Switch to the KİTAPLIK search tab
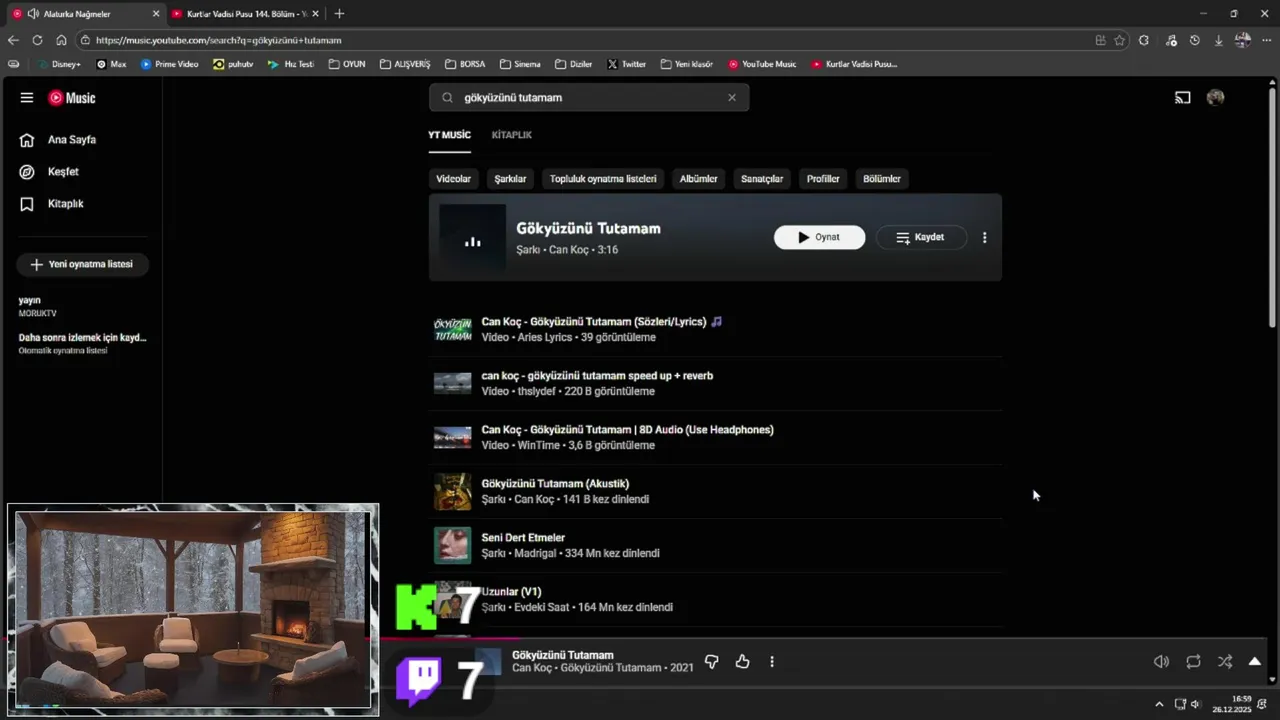1280x720 pixels. [x=512, y=135]
